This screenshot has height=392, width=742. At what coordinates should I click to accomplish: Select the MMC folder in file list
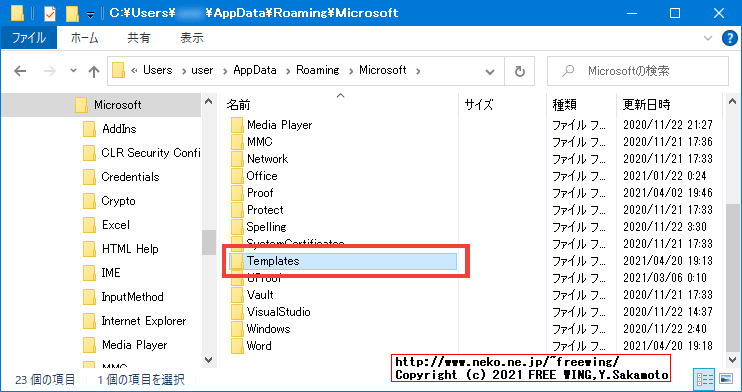[259, 142]
